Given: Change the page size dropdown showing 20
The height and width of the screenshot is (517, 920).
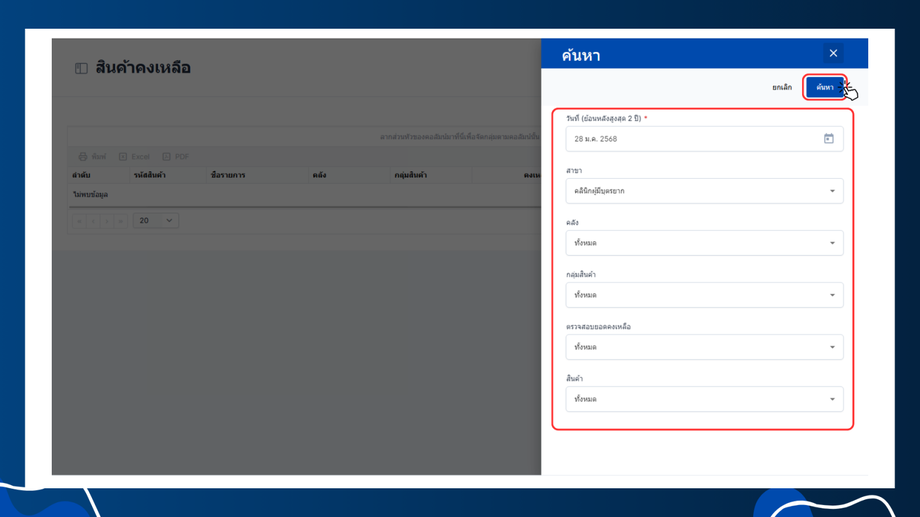Looking at the screenshot, I should click(155, 221).
